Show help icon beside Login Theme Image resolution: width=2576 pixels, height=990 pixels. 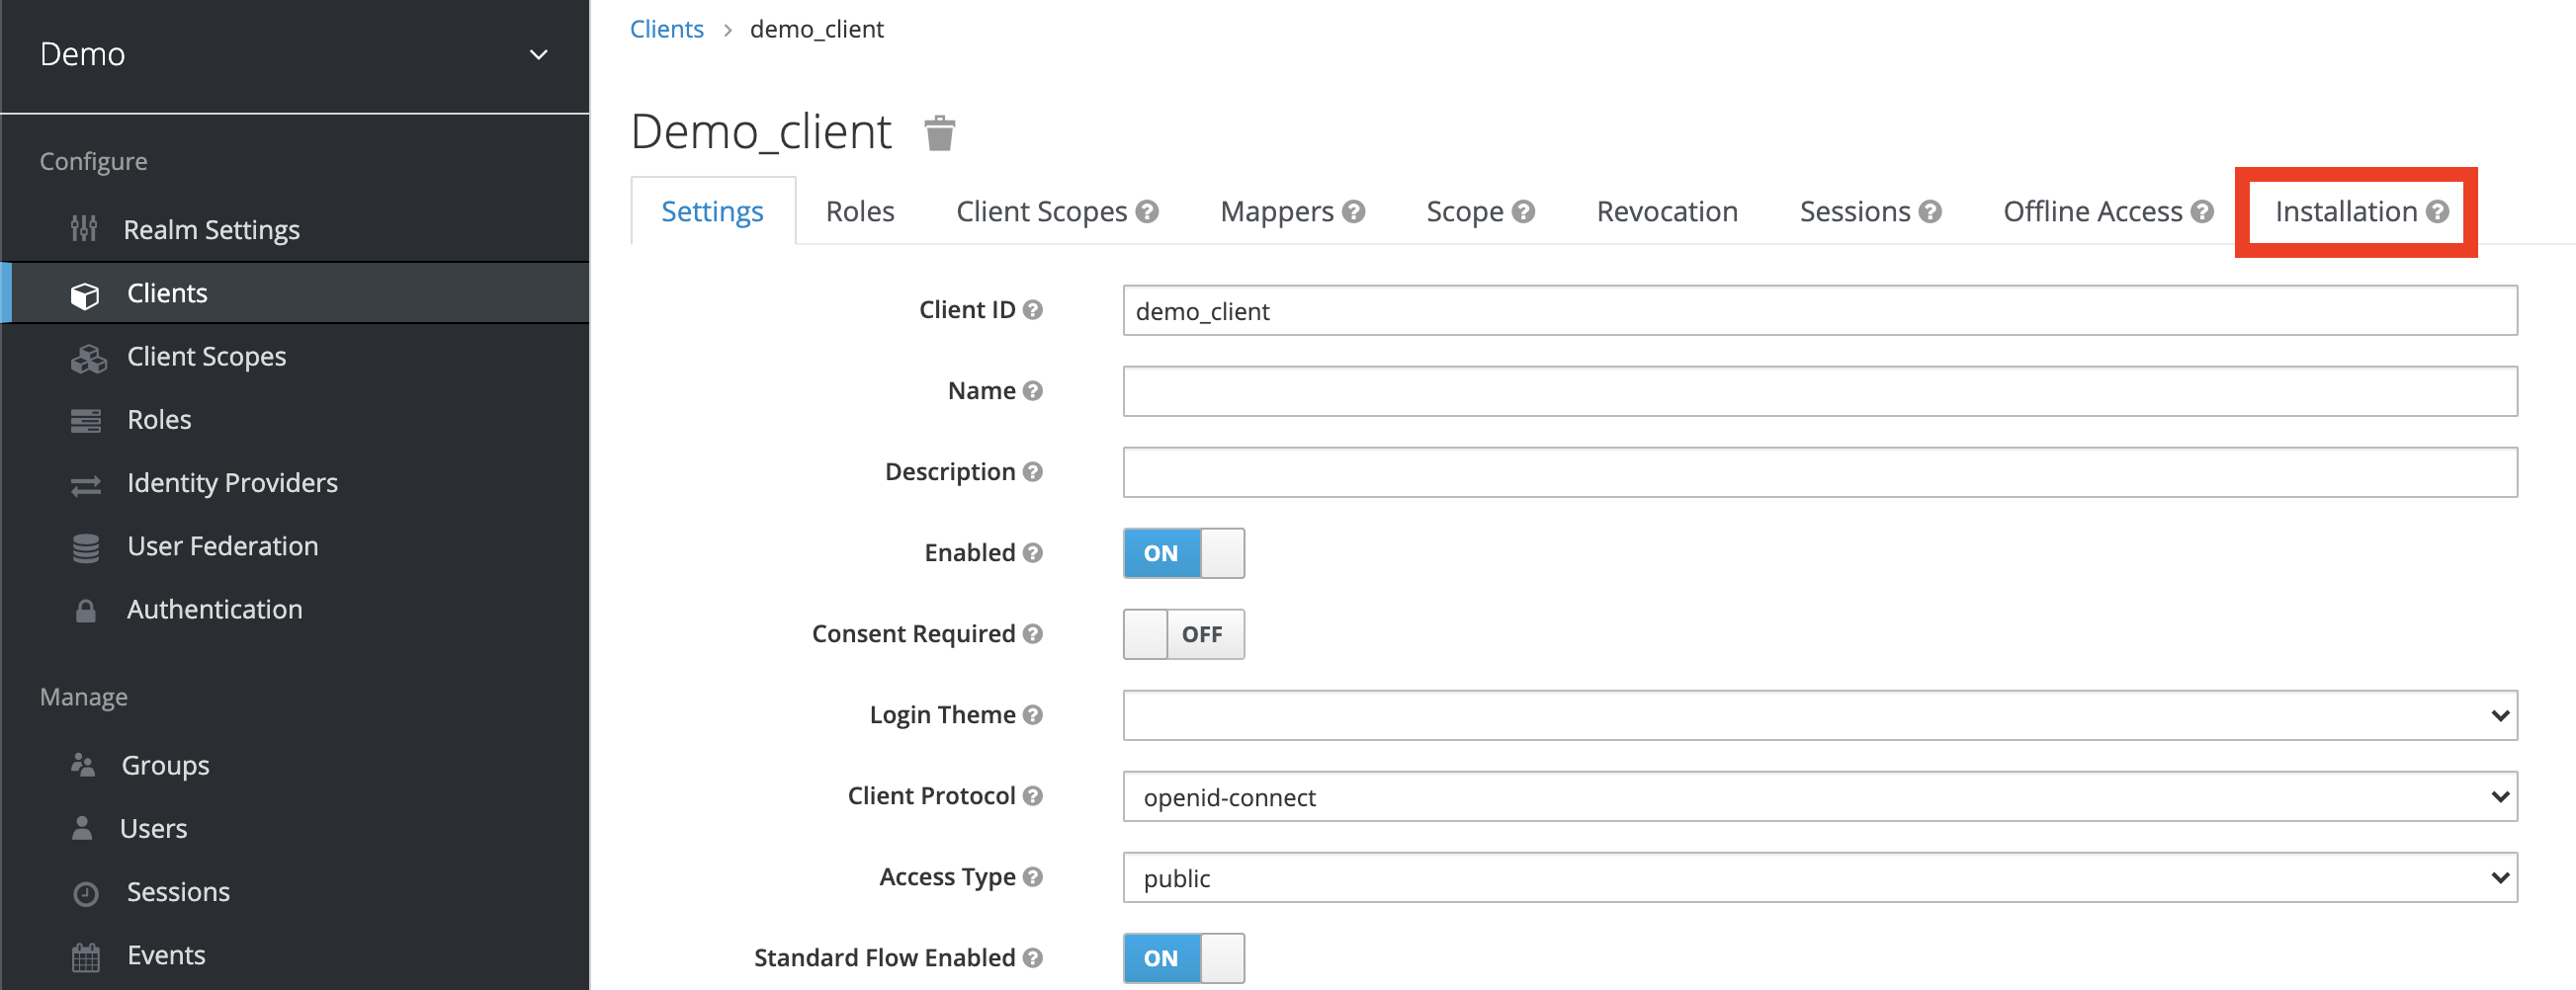point(1033,715)
